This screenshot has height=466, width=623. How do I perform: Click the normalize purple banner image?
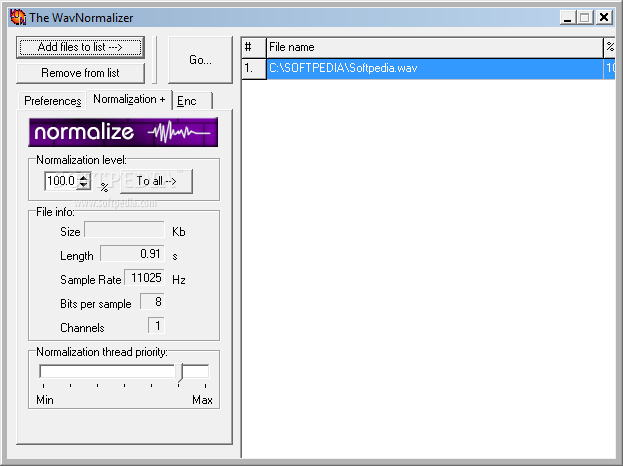123,132
